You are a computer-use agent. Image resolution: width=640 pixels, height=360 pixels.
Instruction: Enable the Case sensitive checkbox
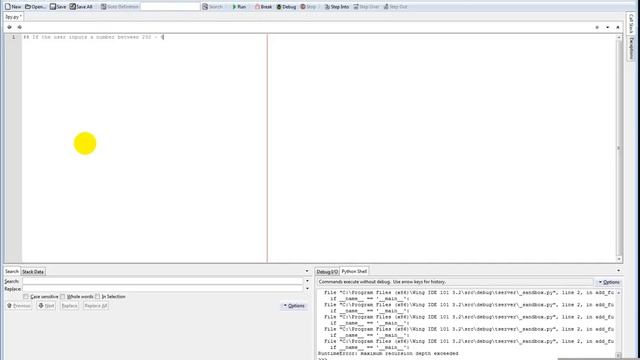(26, 297)
